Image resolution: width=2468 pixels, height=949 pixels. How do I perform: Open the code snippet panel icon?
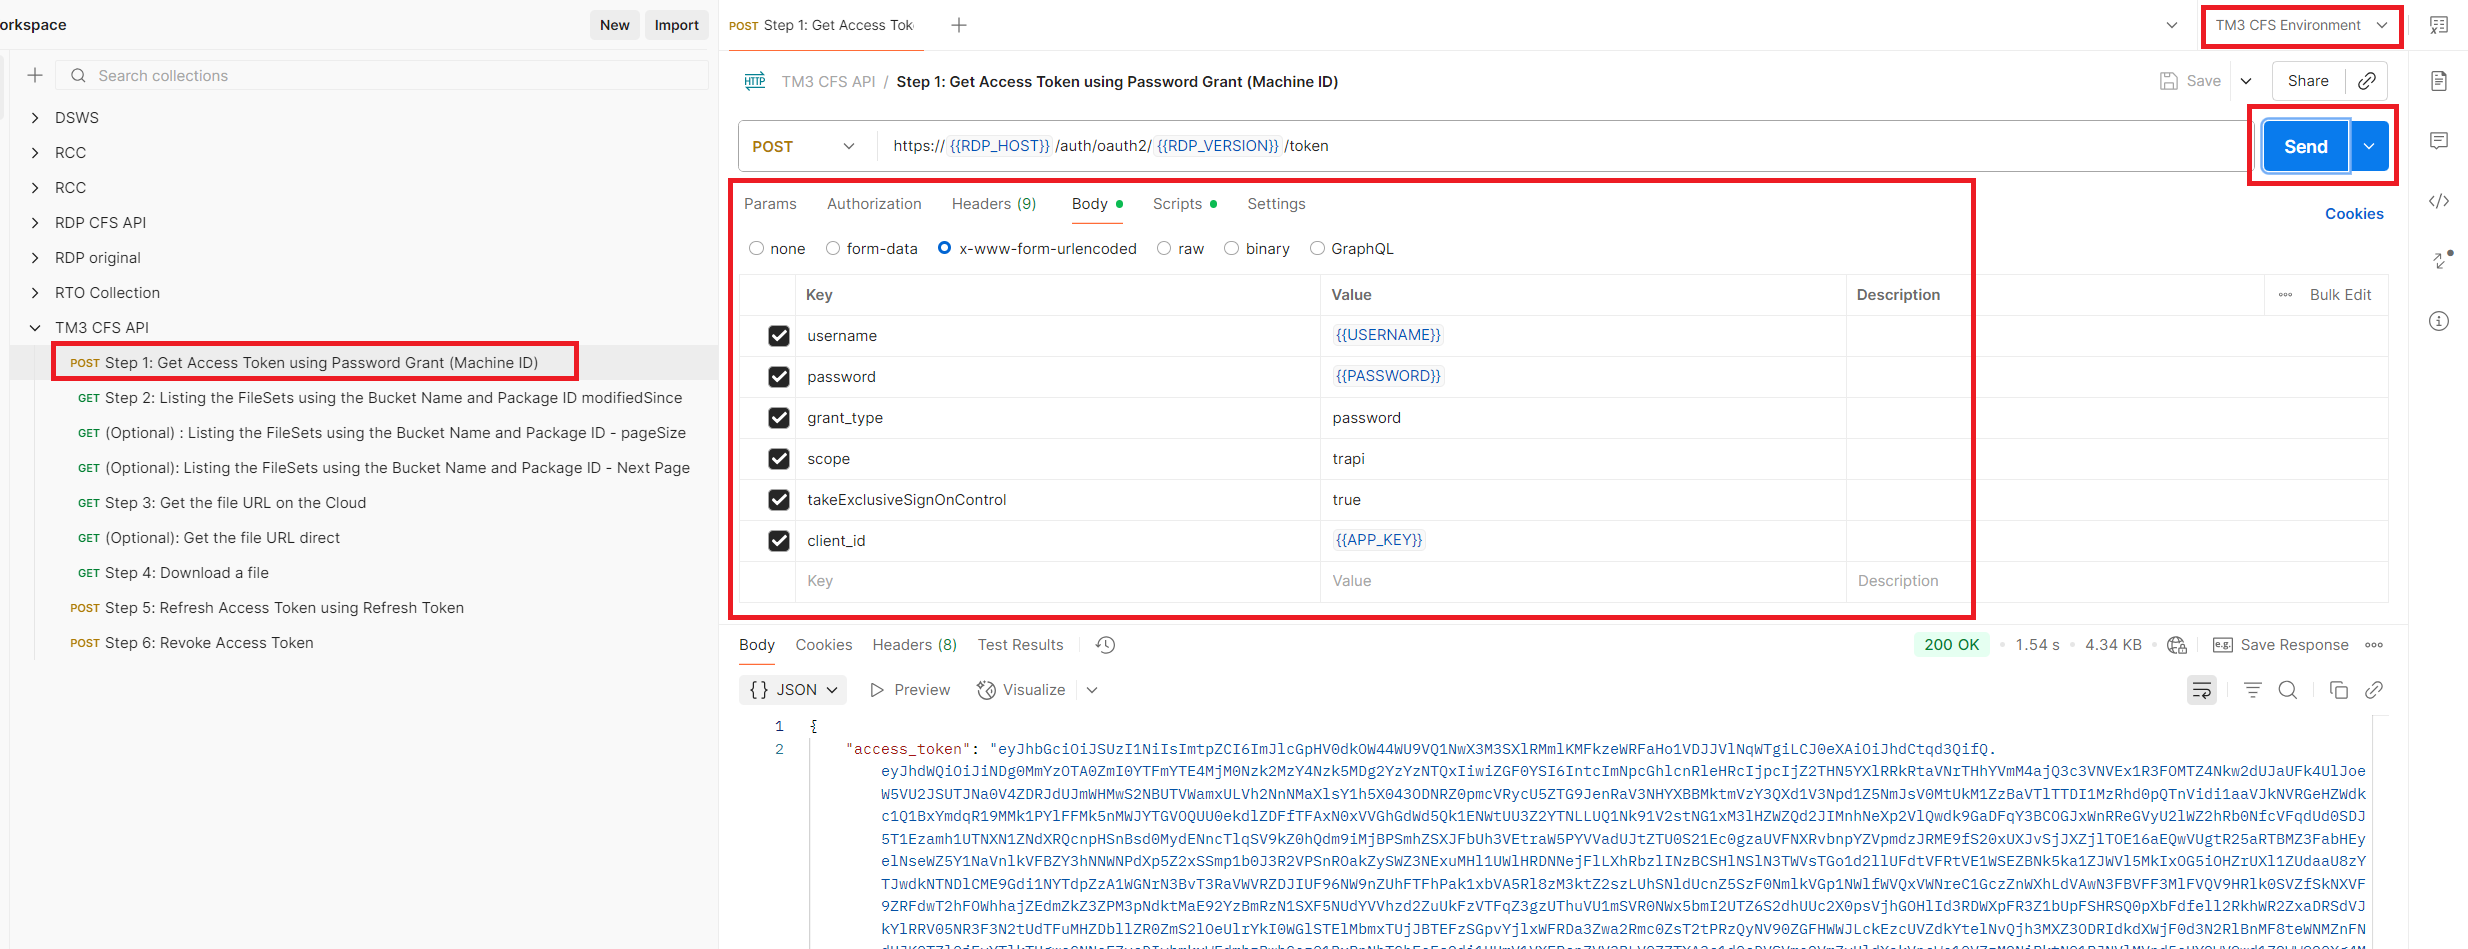coord(2439,201)
